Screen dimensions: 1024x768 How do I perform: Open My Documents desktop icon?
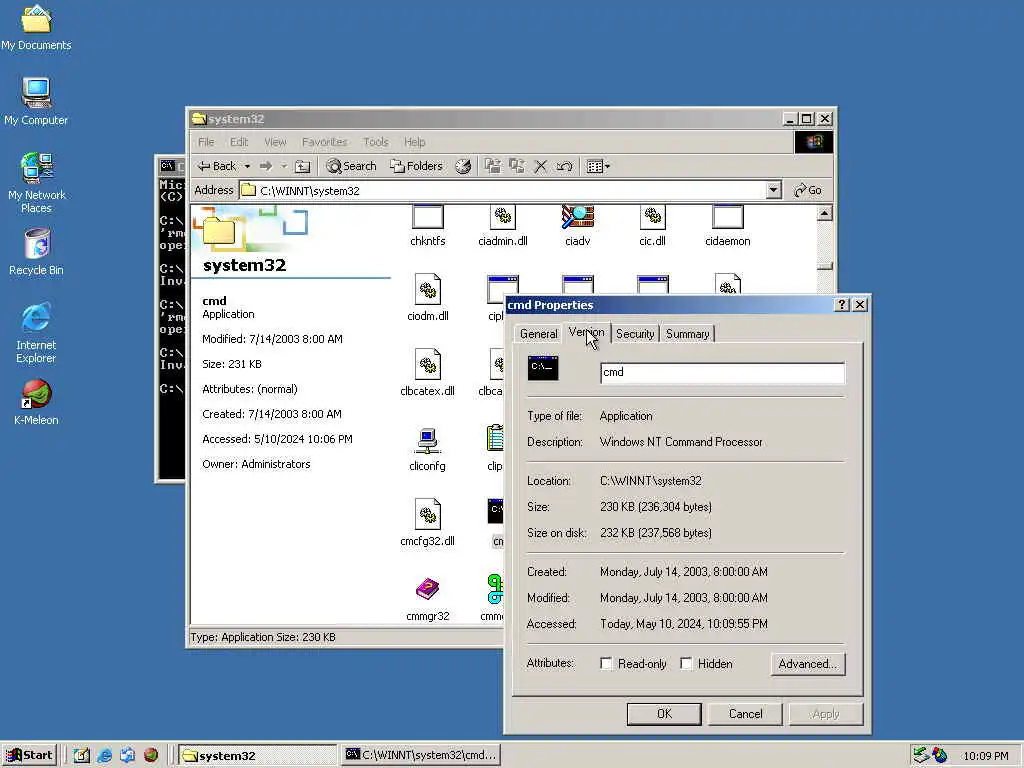pyautogui.click(x=36, y=27)
